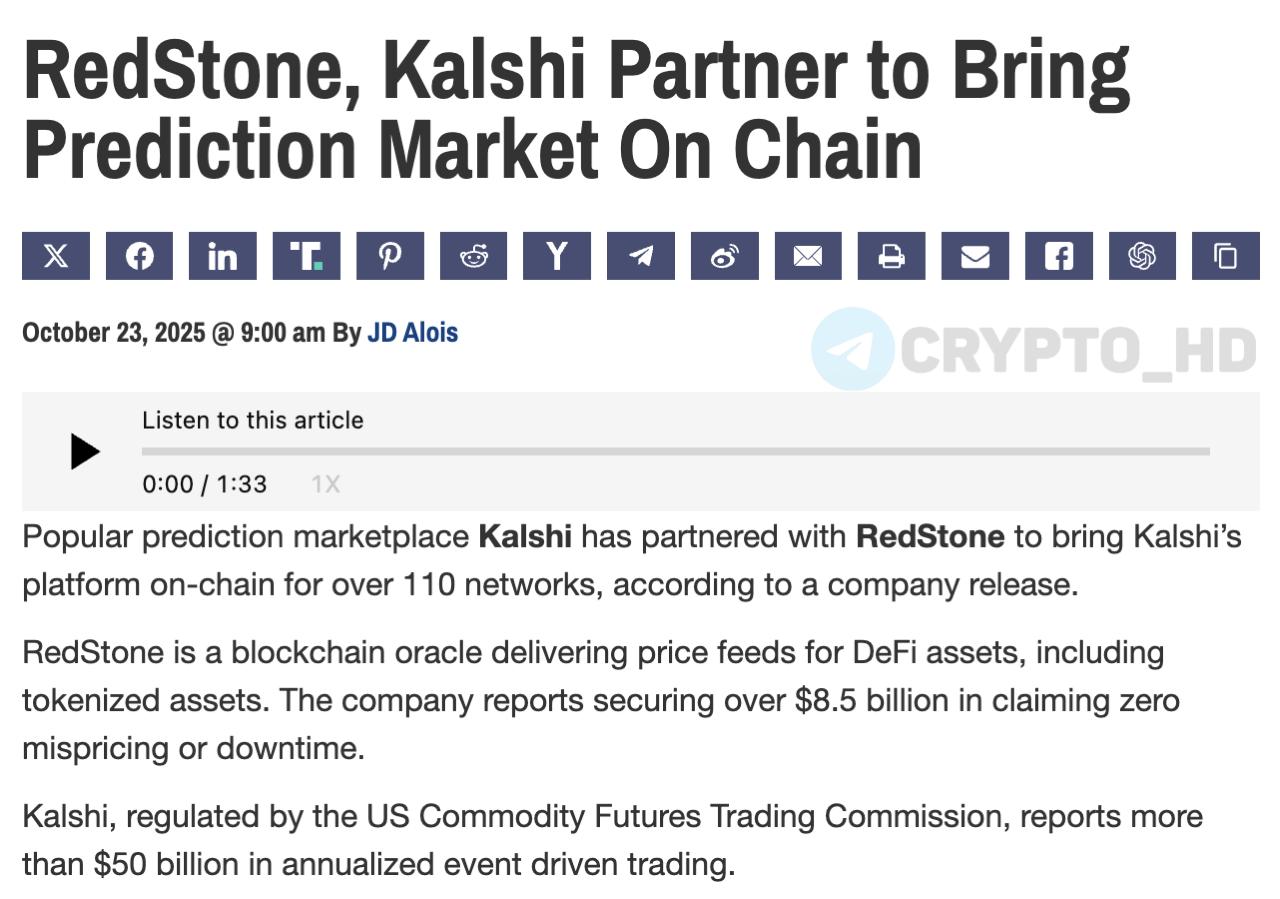
Task: Share the article on Truth Social
Action: point(307,256)
